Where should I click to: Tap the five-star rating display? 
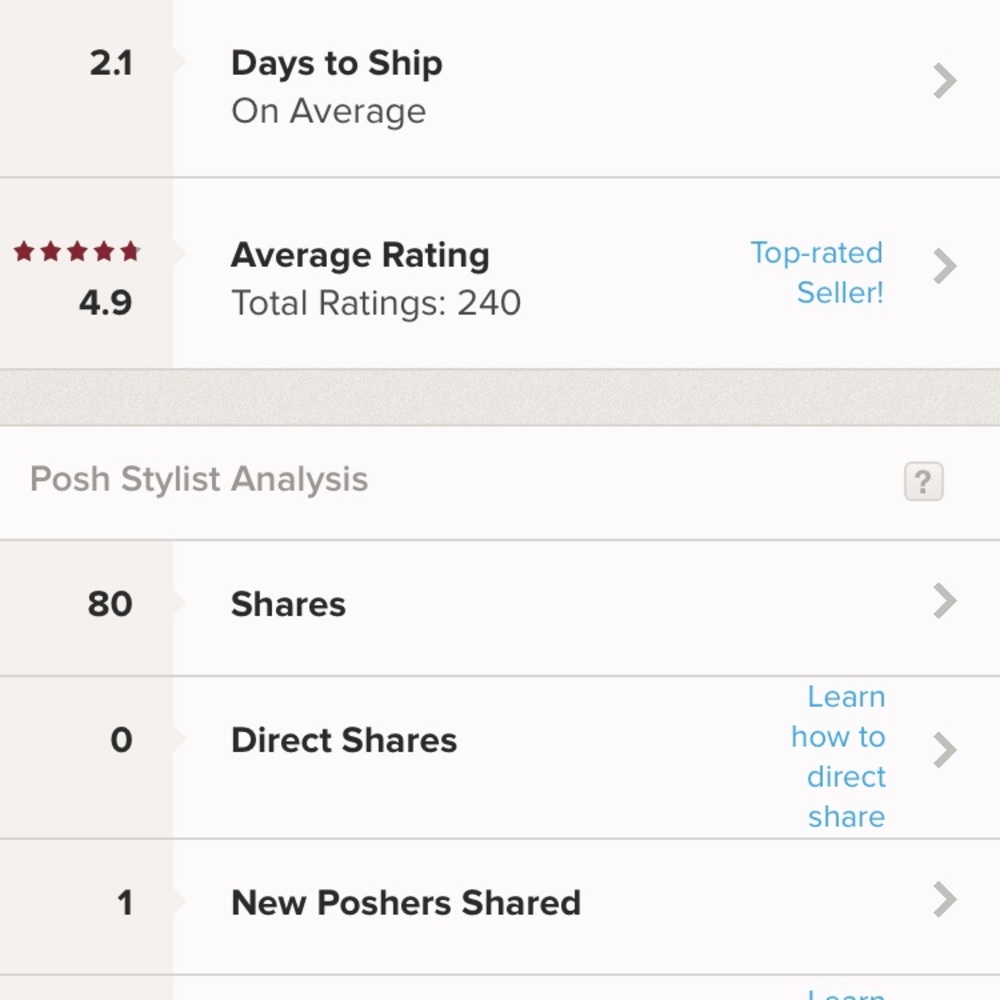pos(75,252)
